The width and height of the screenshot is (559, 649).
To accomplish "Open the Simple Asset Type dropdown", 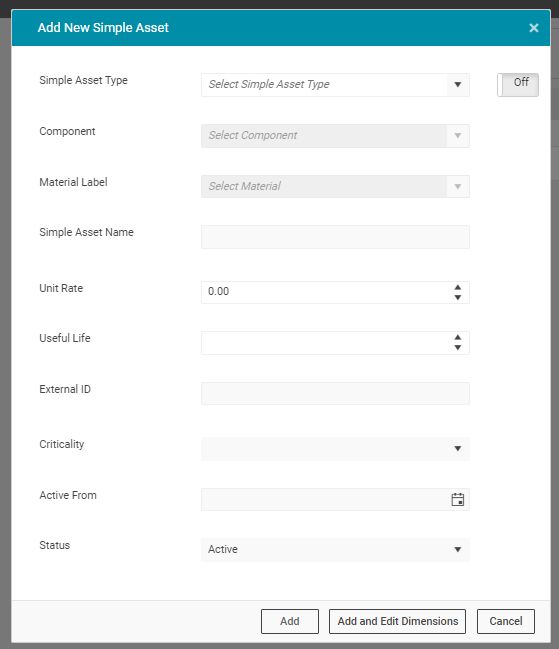I will 335,85.
